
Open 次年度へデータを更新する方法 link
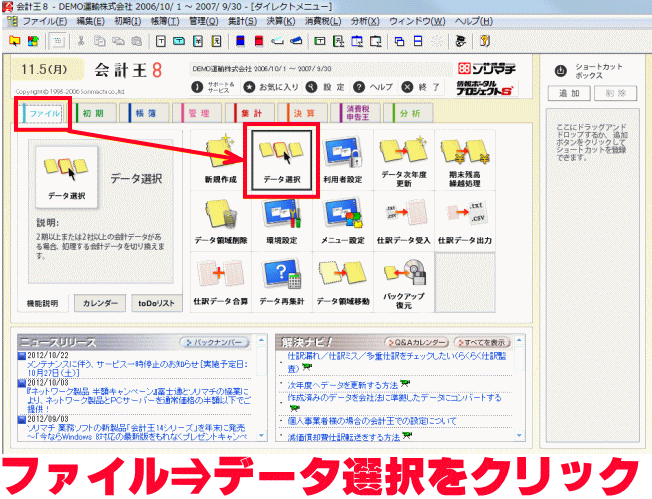click(x=342, y=384)
